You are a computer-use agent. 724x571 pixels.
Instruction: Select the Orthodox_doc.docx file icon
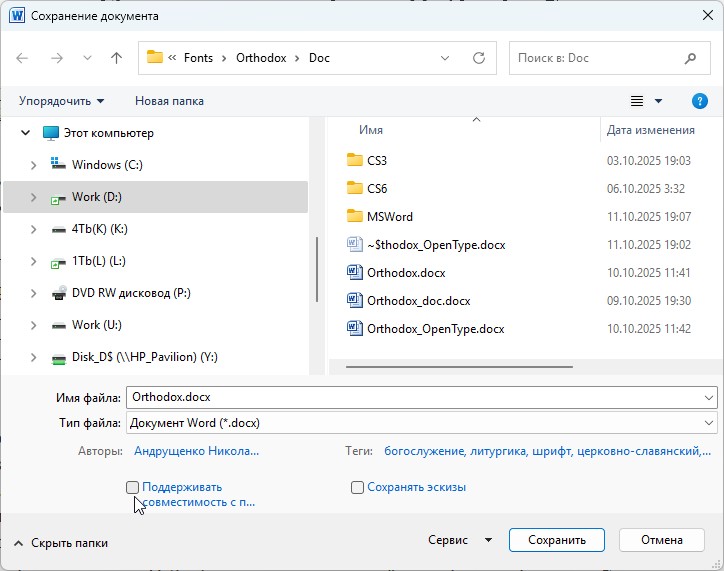pos(354,300)
